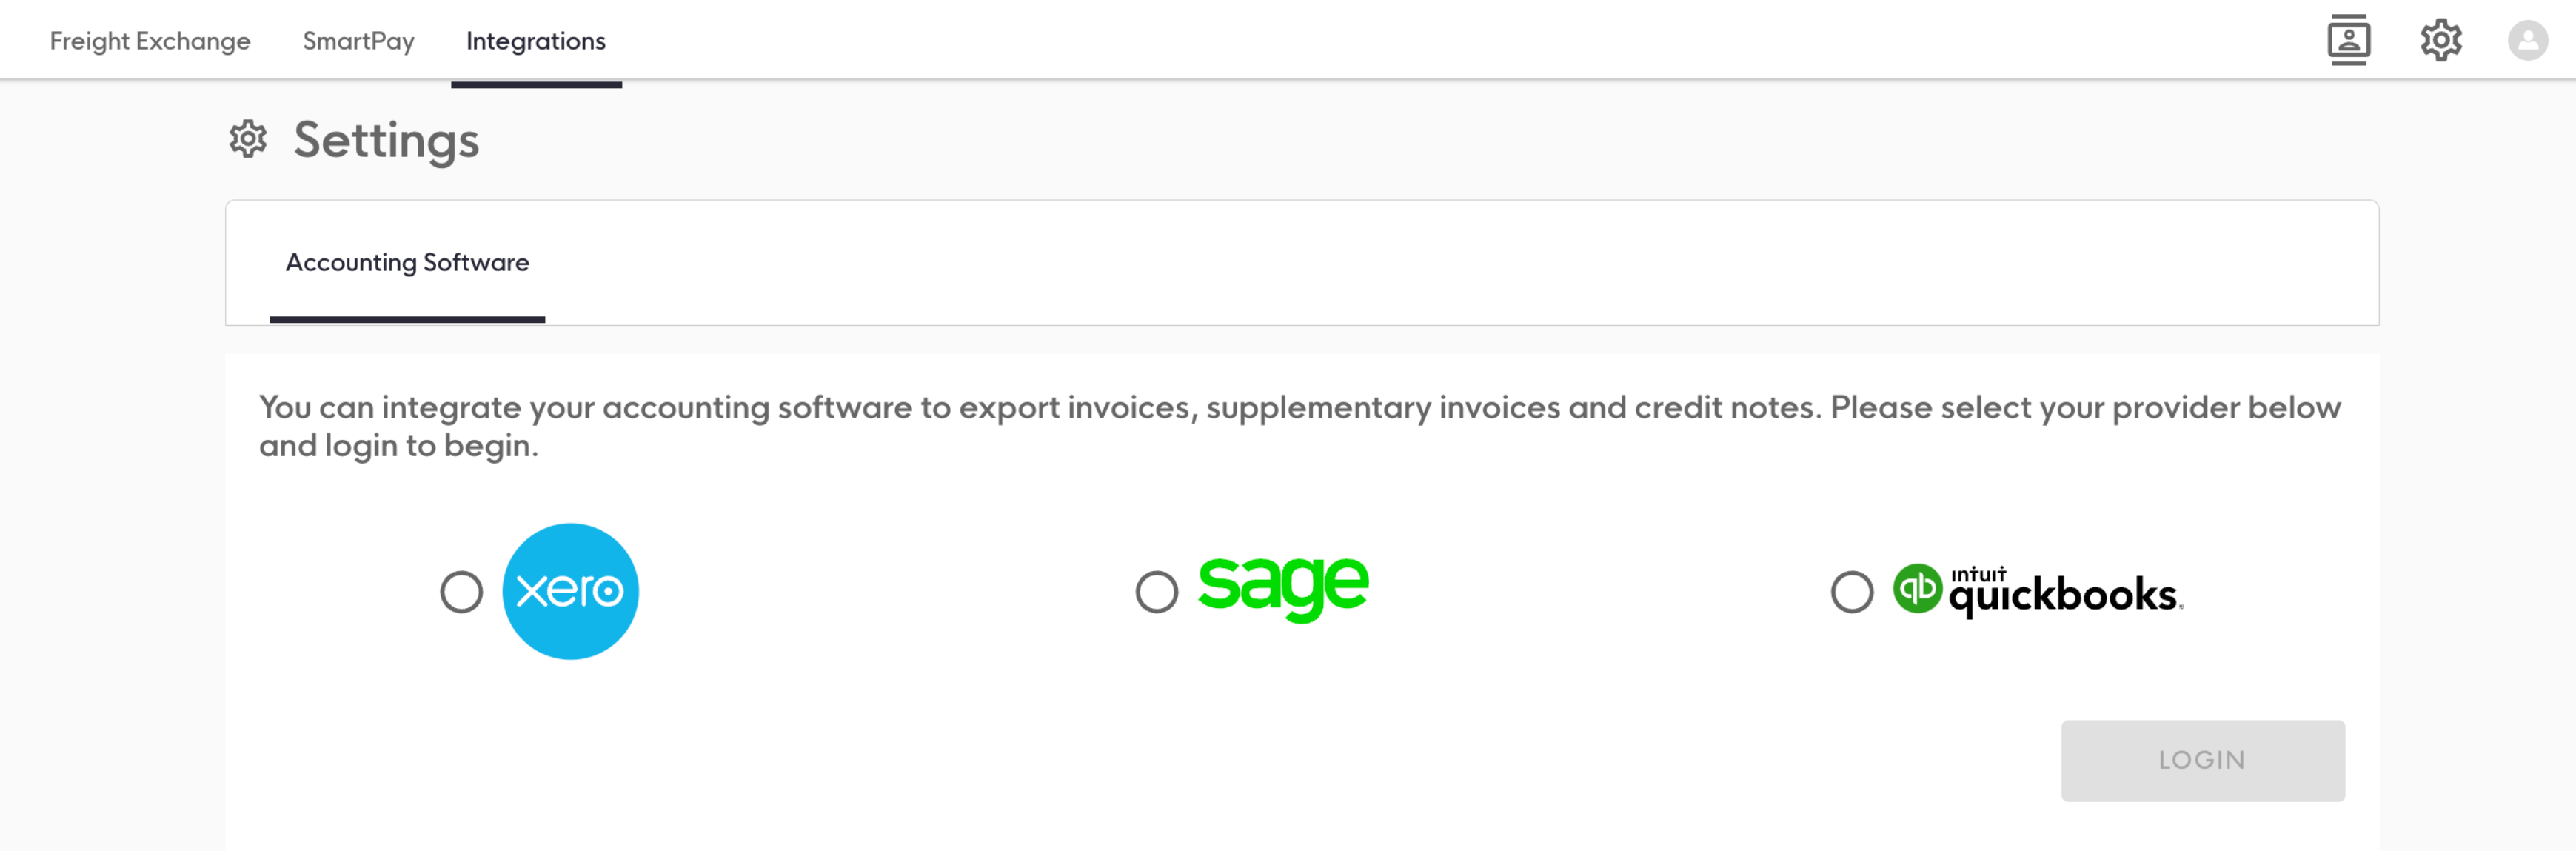Open the settings gear in top bar
The height and width of the screenshot is (851, 2576).
(2440, 40)
